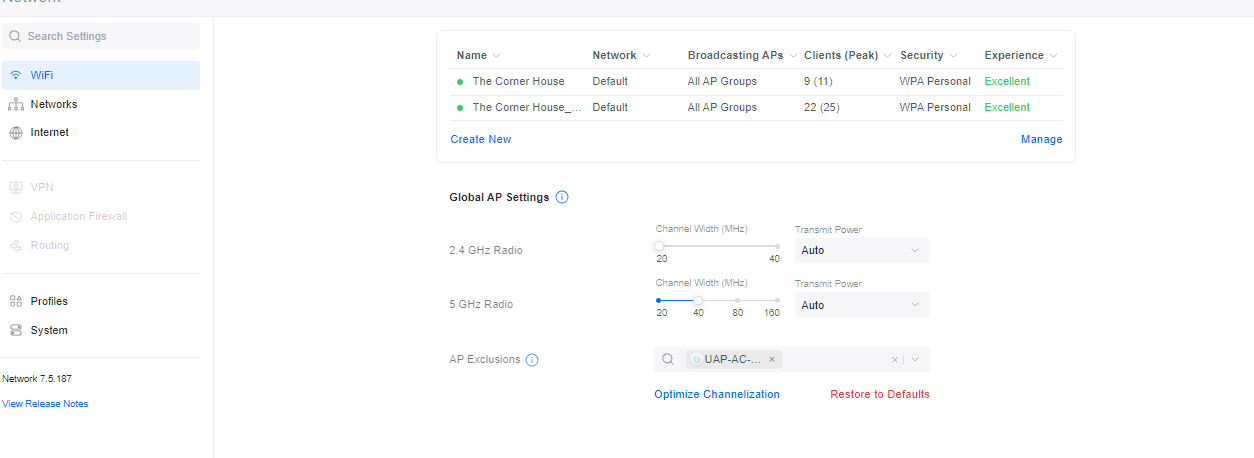Image resolution: width=1254 pixels, height=458 pixels.
Task: Click the Search Settings field
Action: (100, 36)
